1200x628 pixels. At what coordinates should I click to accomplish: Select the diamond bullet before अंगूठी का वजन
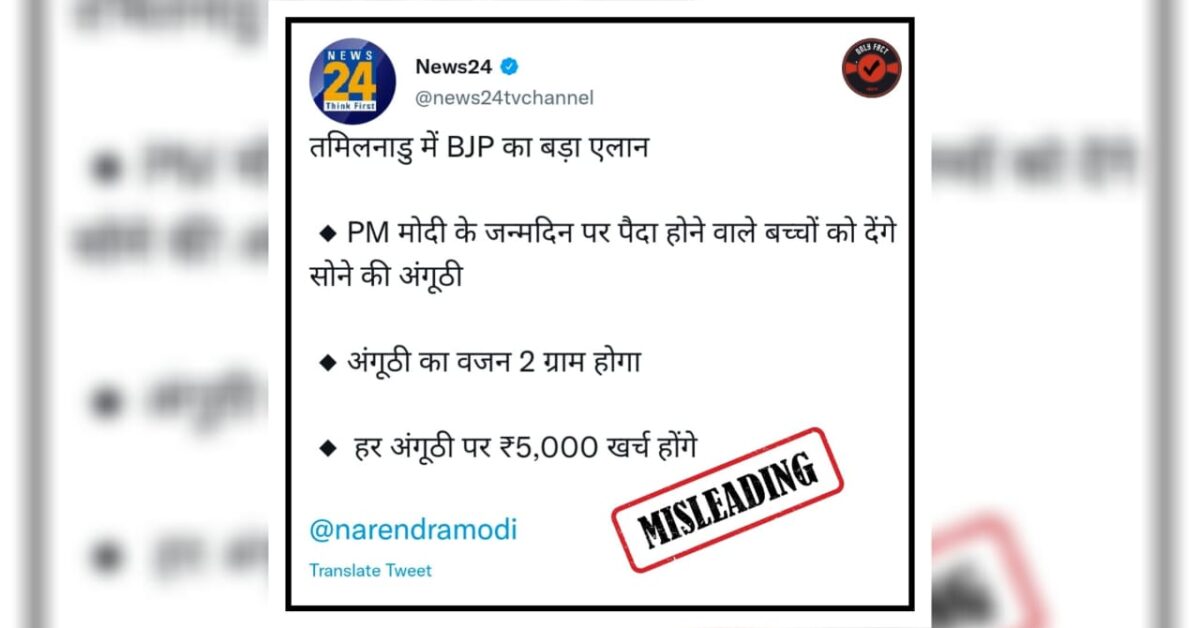326,362
